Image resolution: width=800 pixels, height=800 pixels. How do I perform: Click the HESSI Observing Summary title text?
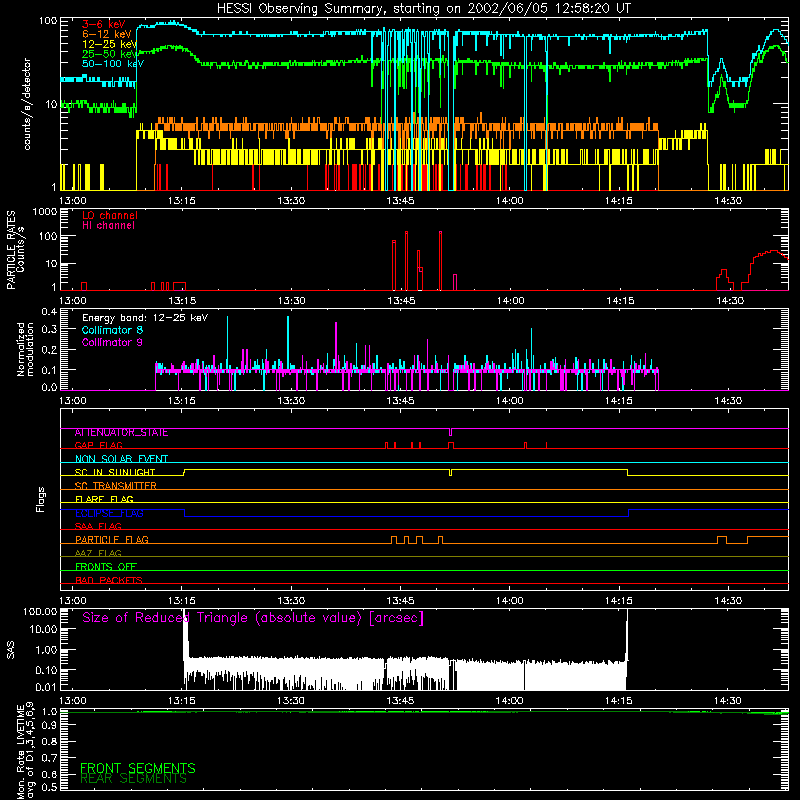pyautogui.click(x=423, y=9)
